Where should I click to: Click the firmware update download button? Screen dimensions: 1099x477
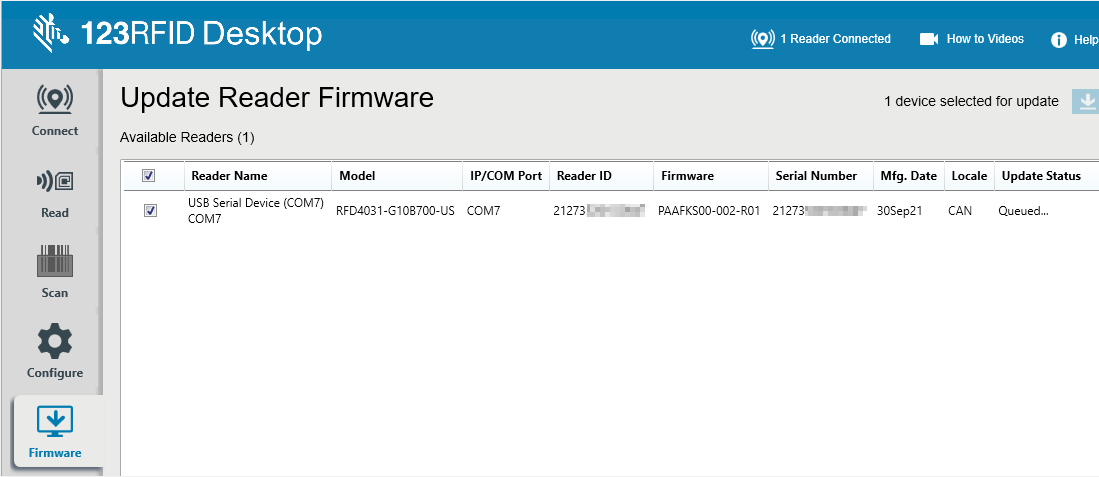pyautogui.click(x=1085, y=101)
